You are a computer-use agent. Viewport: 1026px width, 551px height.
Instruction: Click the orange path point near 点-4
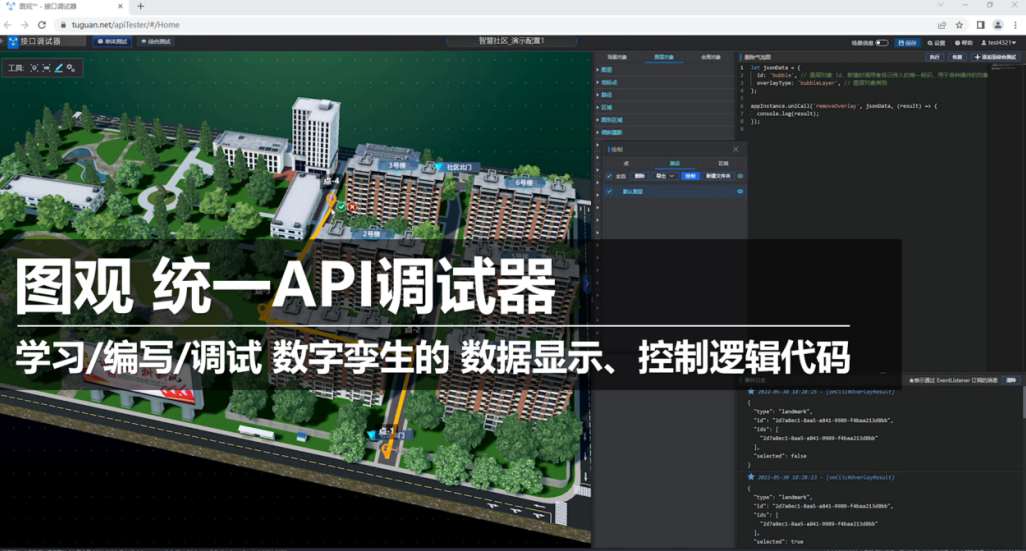tap(332, 198)
